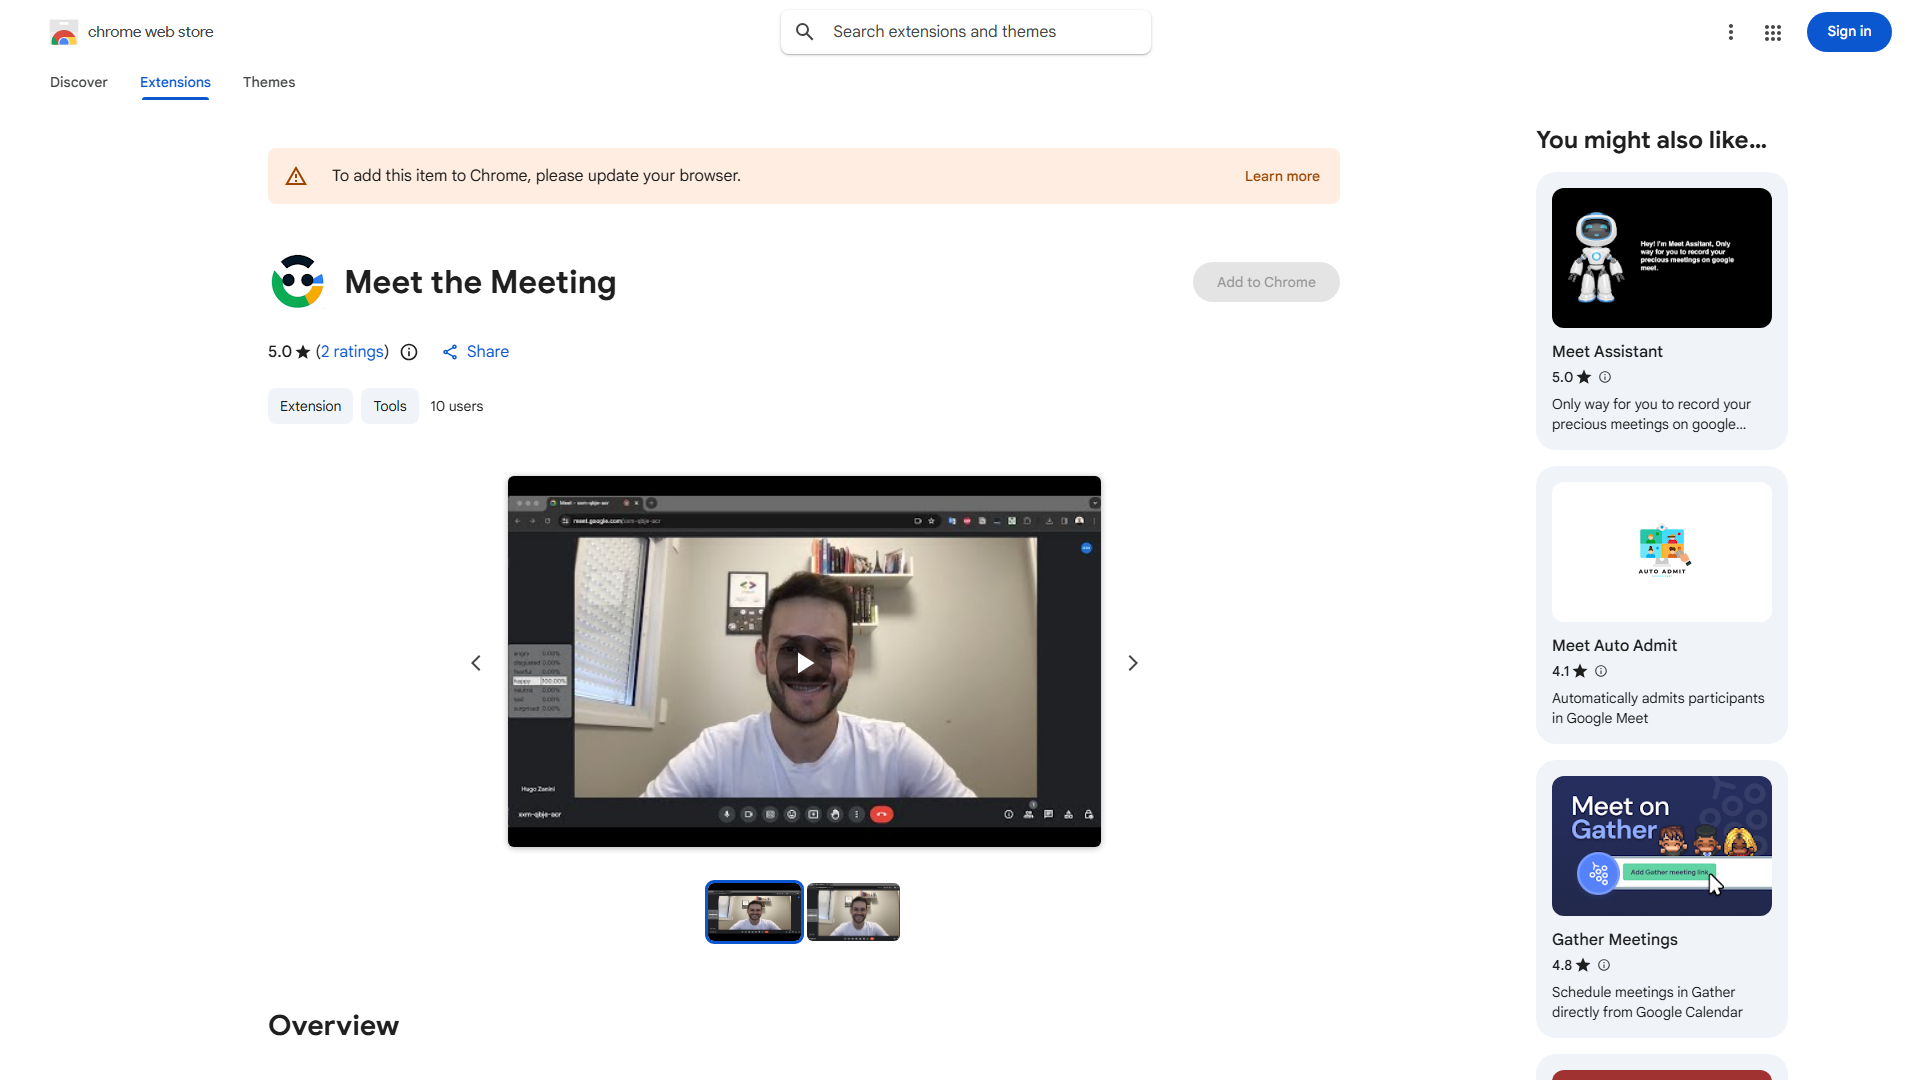Click the Sign in button

[x=1848, y=31]
